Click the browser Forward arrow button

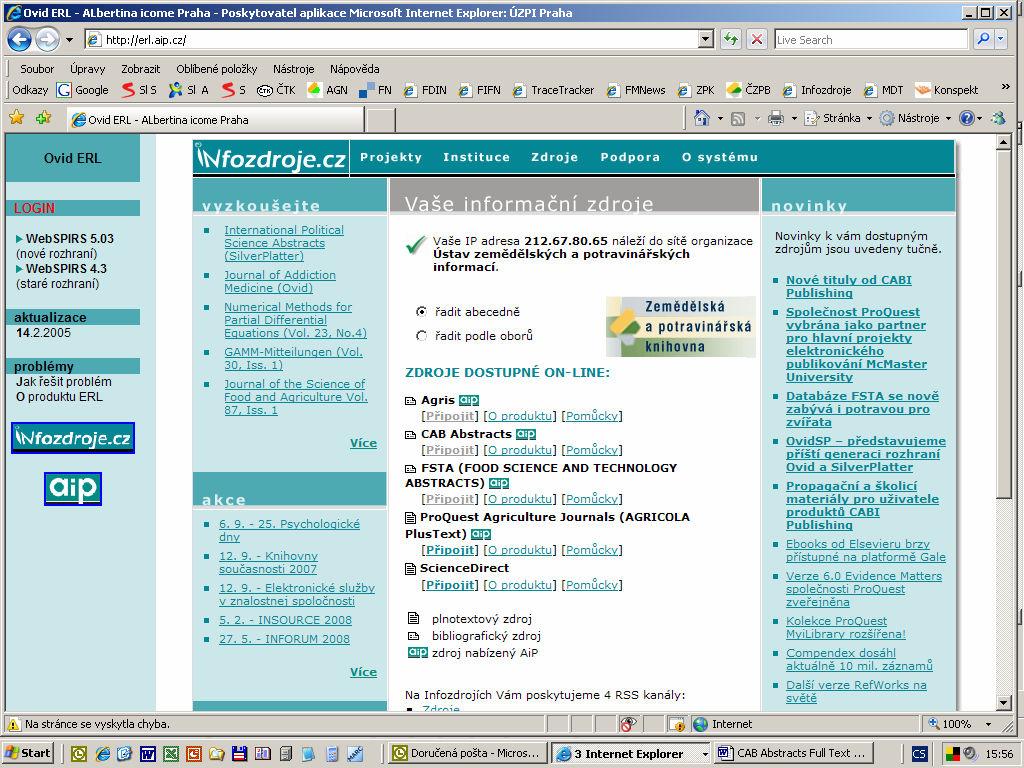tap(47, 40)
